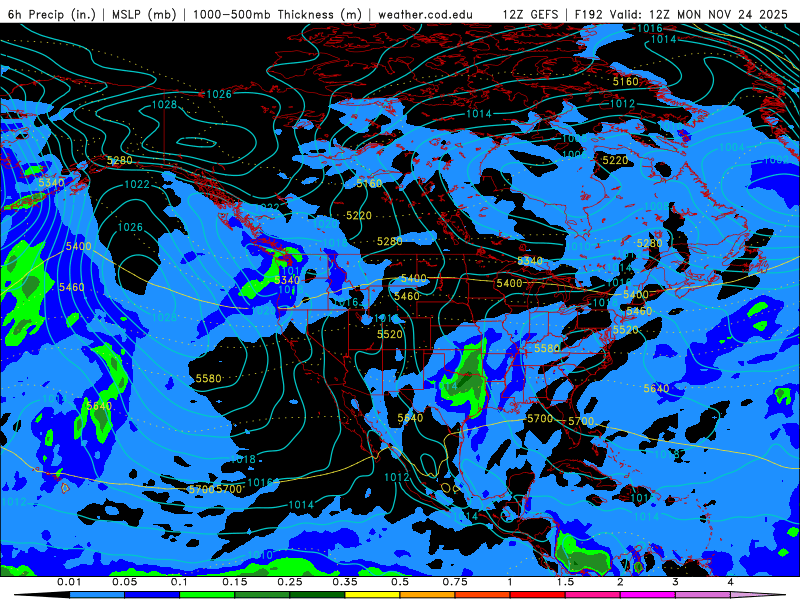Click the 5580 thickness label over the eastern US
Viewport: 800px width, 600px height.
[x=547, y=348]
